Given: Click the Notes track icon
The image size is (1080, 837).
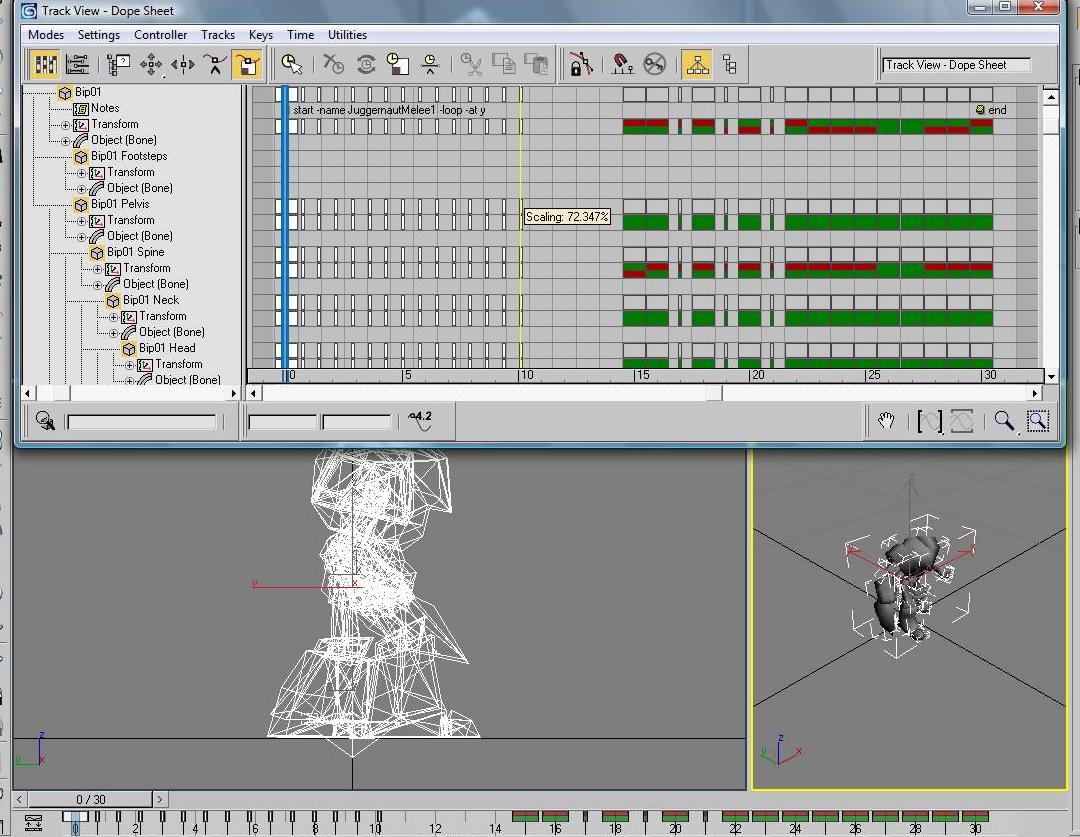Looking at the screenshot, I should tap(81, 109).
